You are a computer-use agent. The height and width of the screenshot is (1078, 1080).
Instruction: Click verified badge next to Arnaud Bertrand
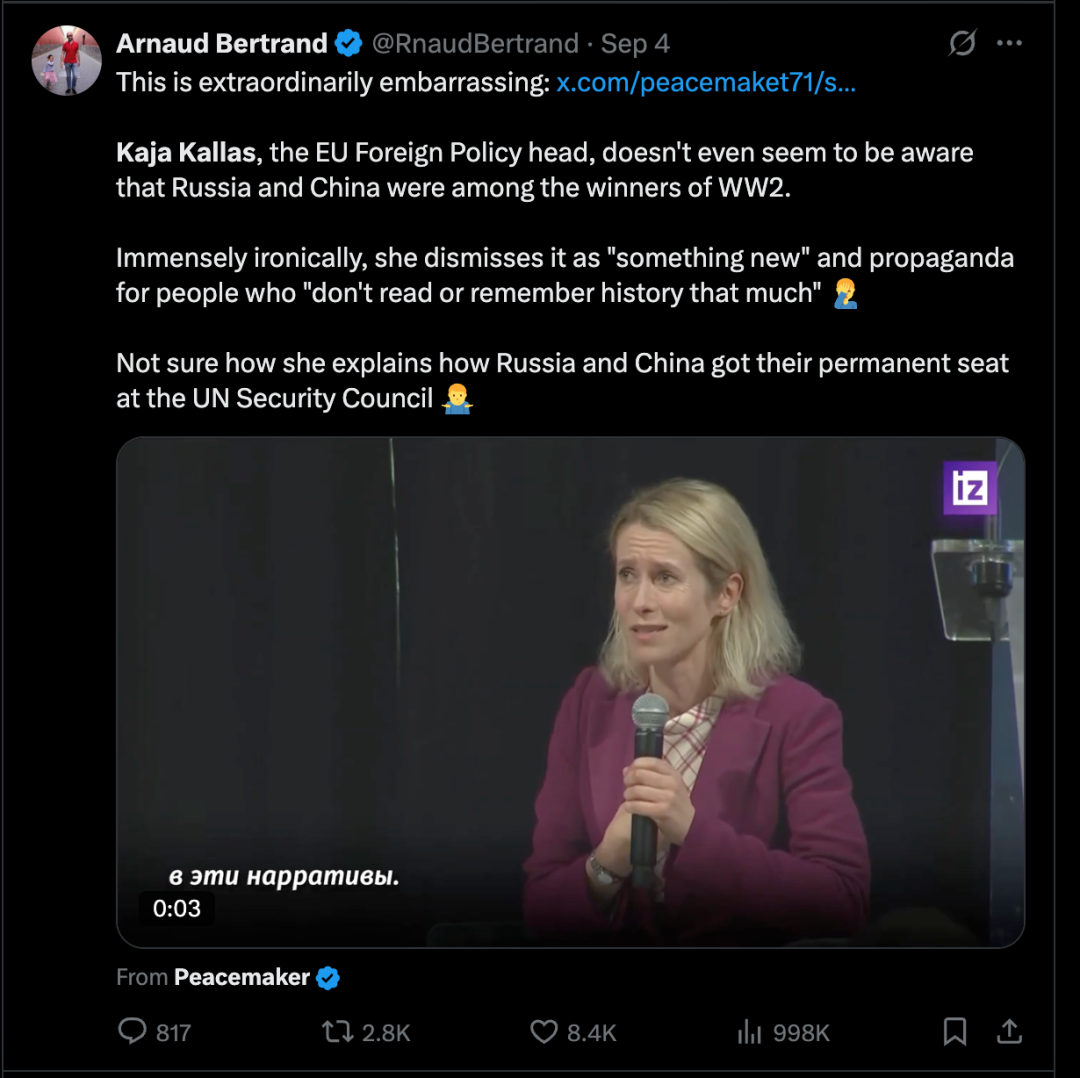click(x=349, y=43)
